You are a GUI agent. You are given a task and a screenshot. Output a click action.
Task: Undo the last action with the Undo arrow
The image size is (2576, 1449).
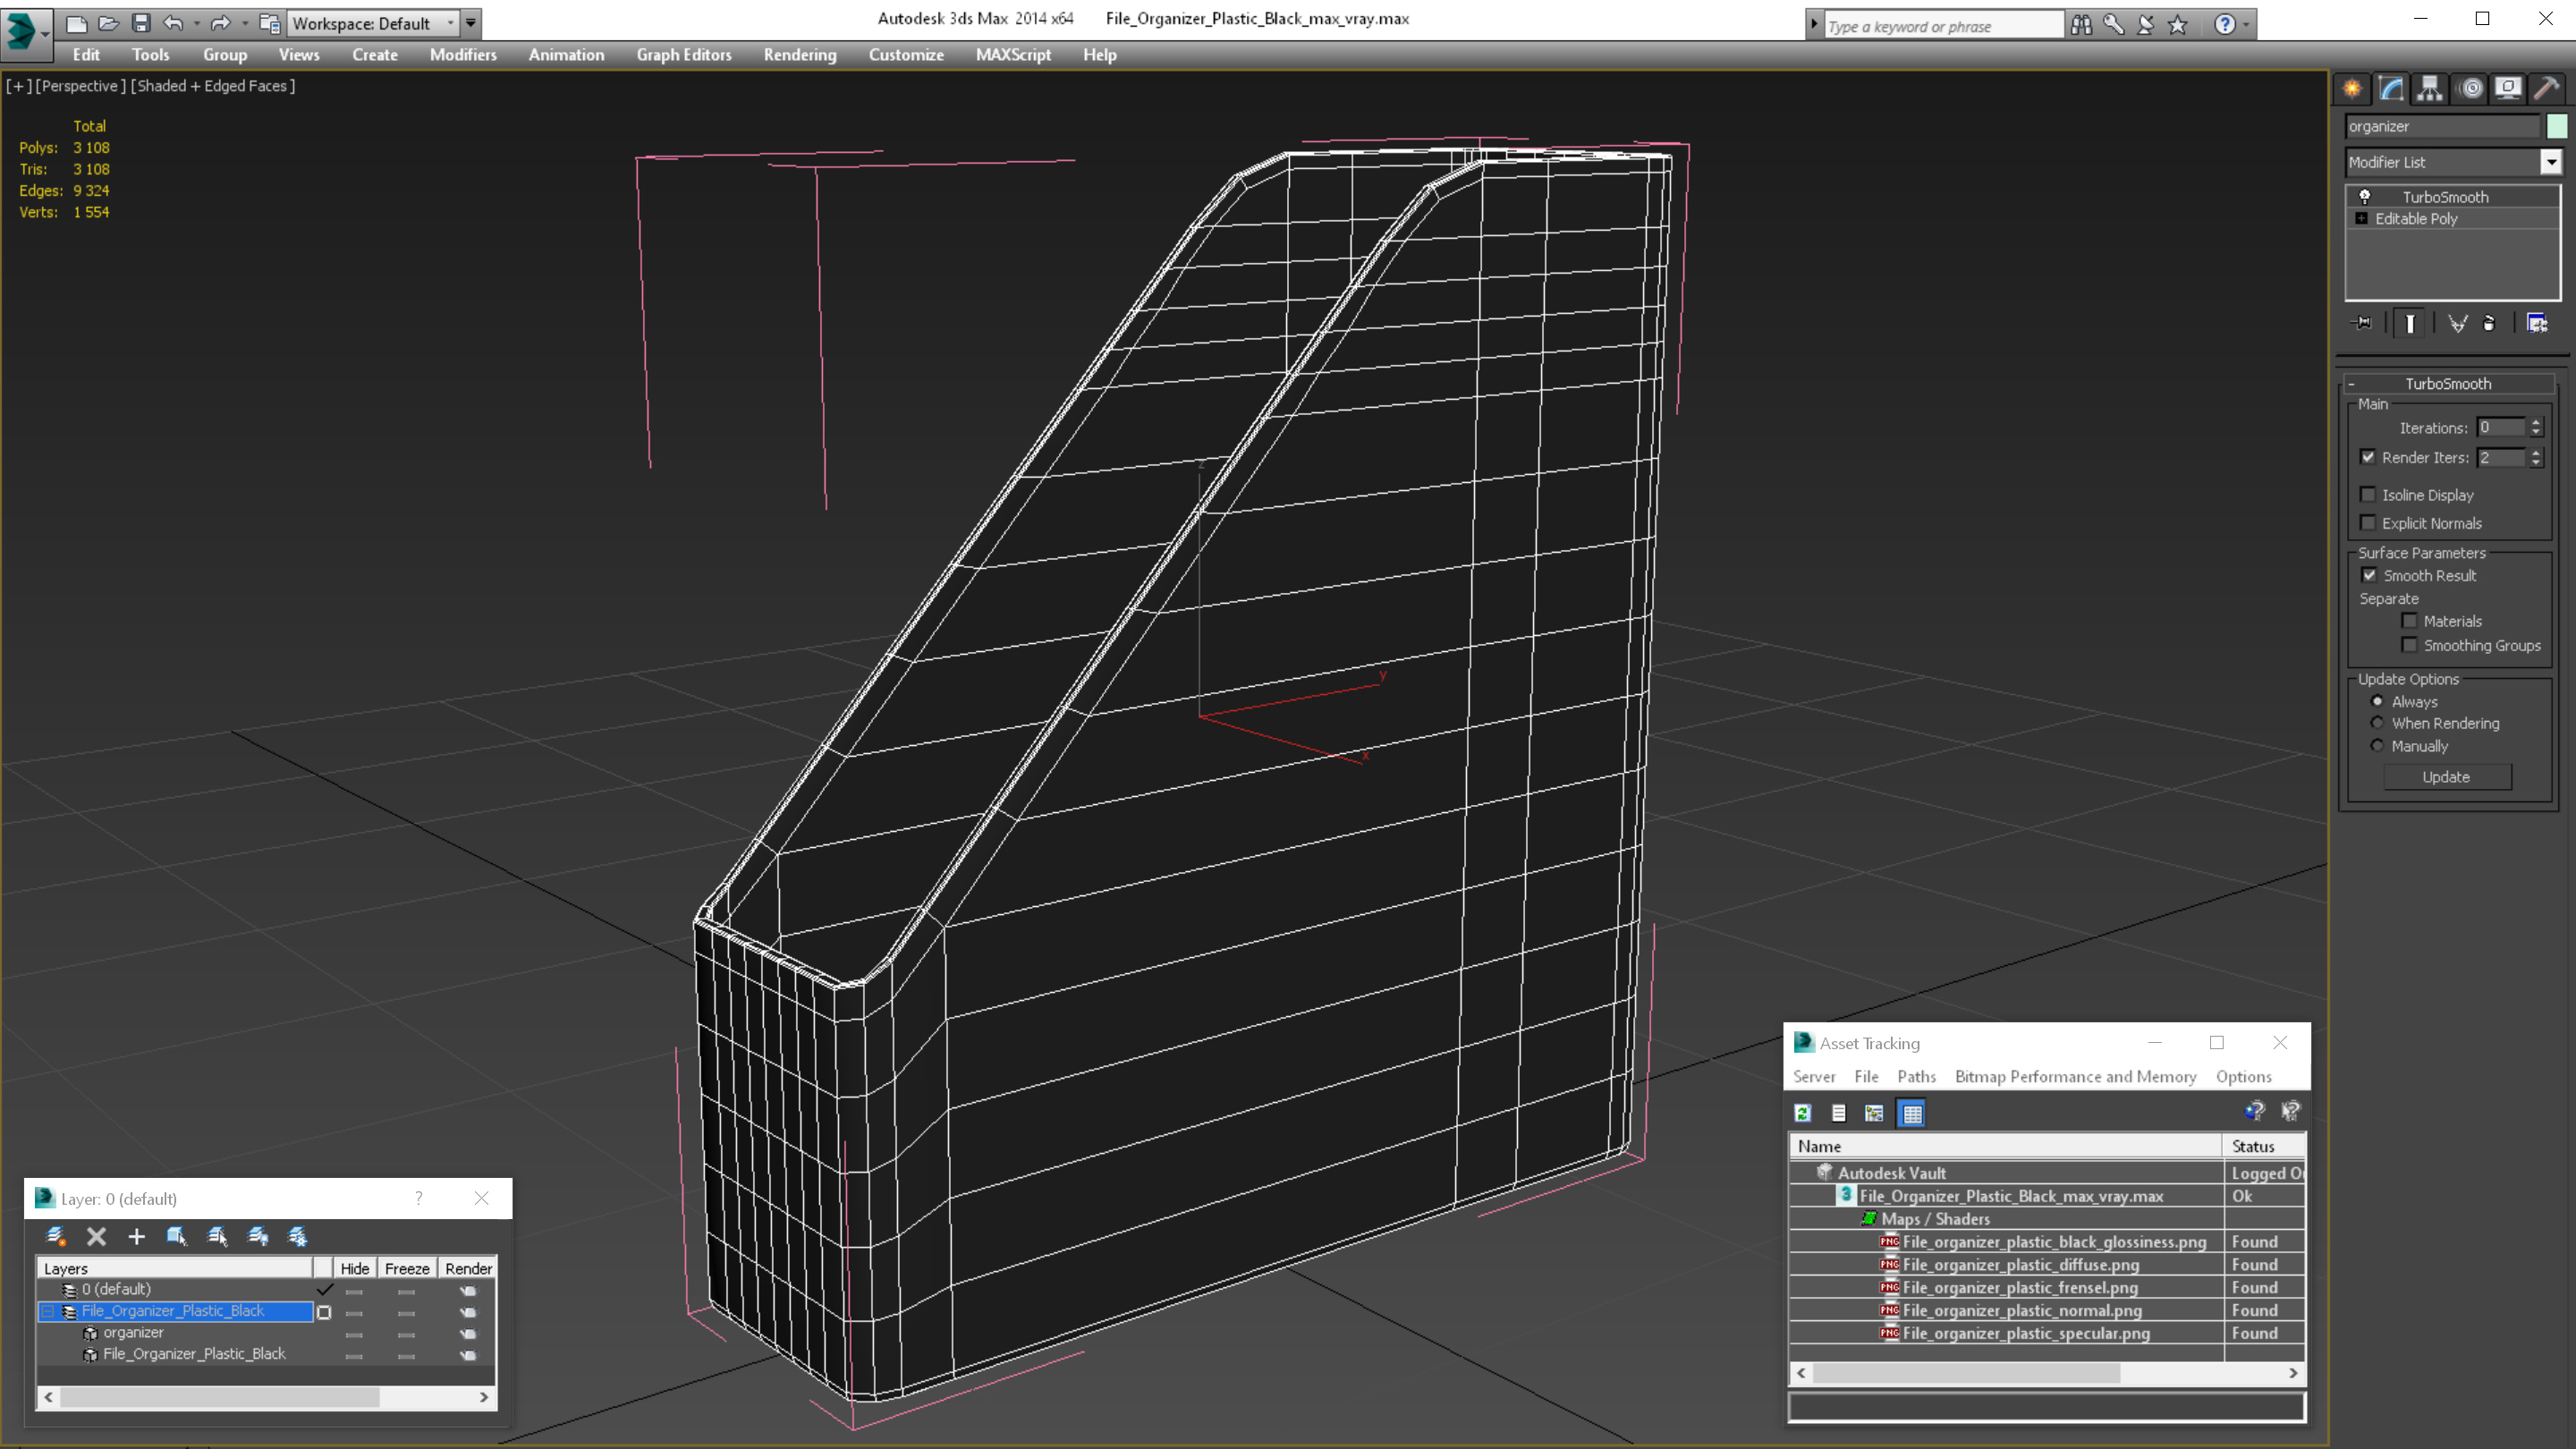point(173,23)
